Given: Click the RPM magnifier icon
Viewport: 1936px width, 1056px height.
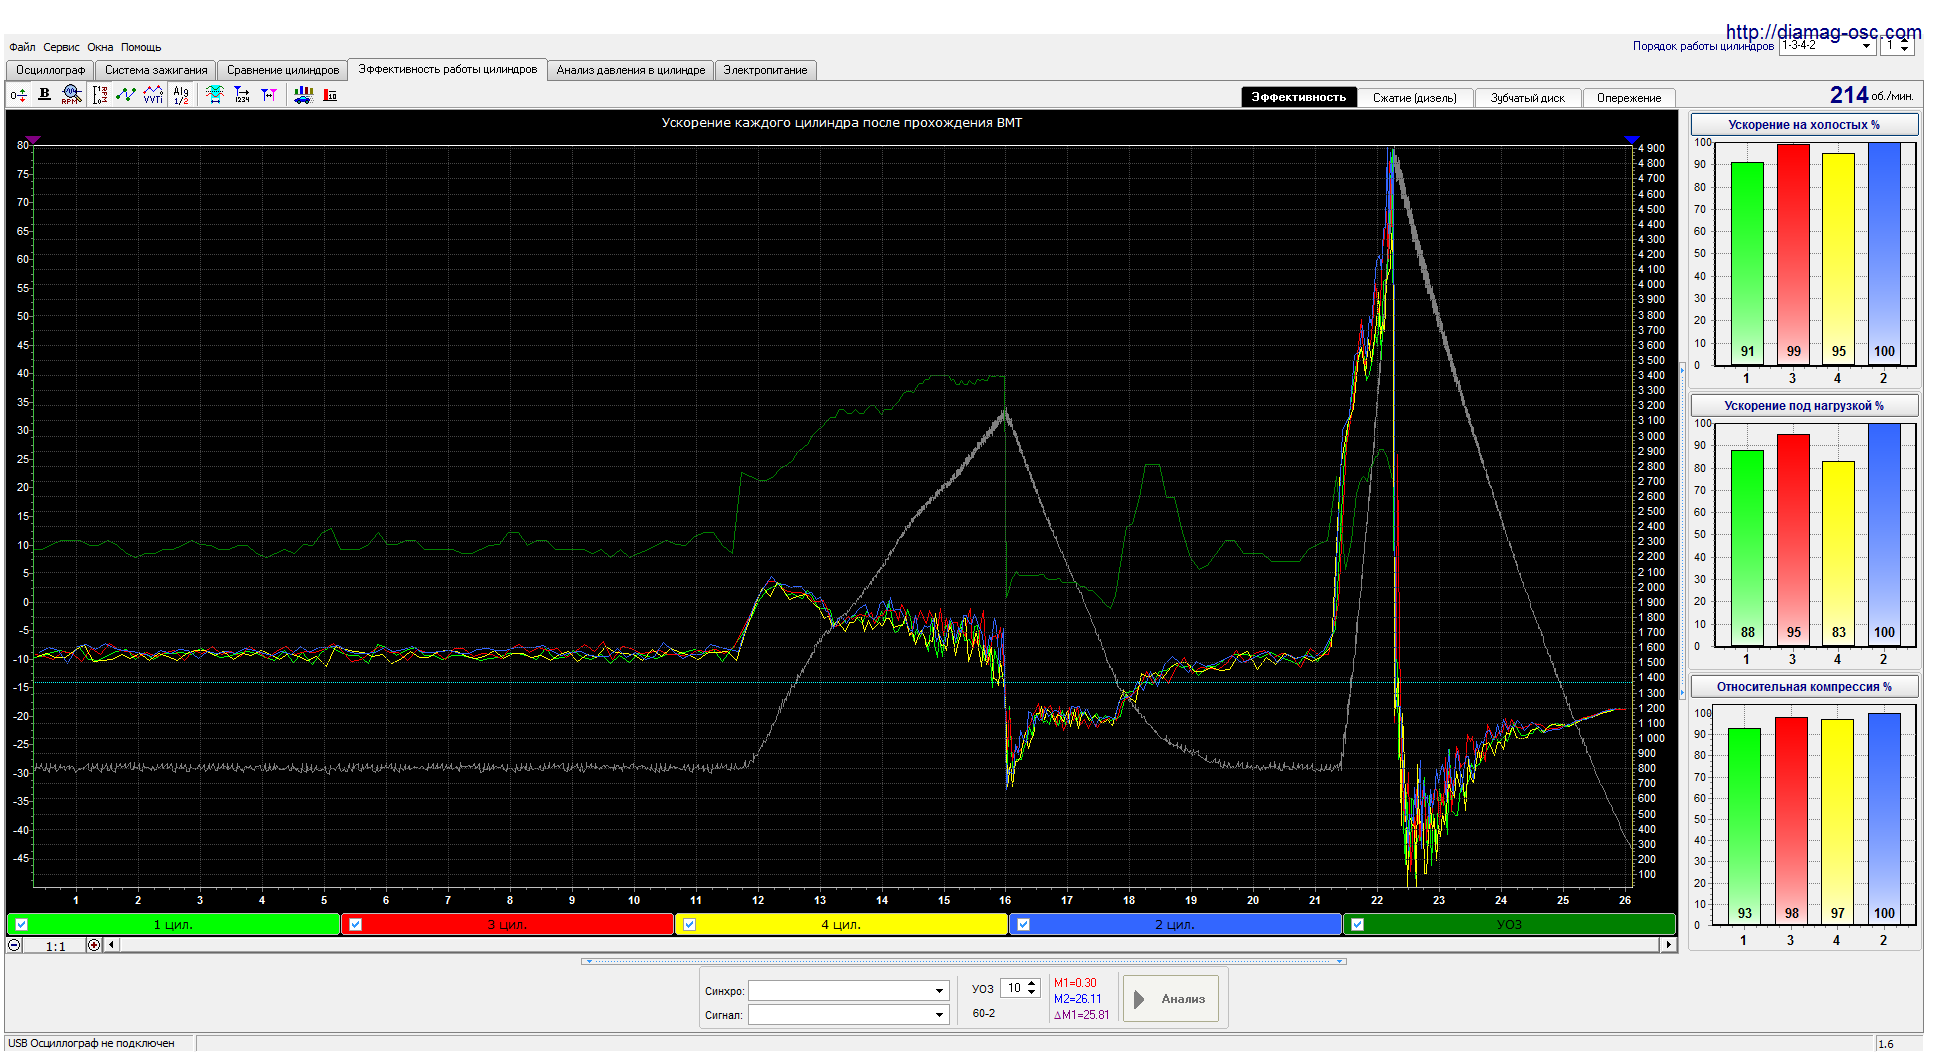Looking at the screenshot, I should coord(70,95).
